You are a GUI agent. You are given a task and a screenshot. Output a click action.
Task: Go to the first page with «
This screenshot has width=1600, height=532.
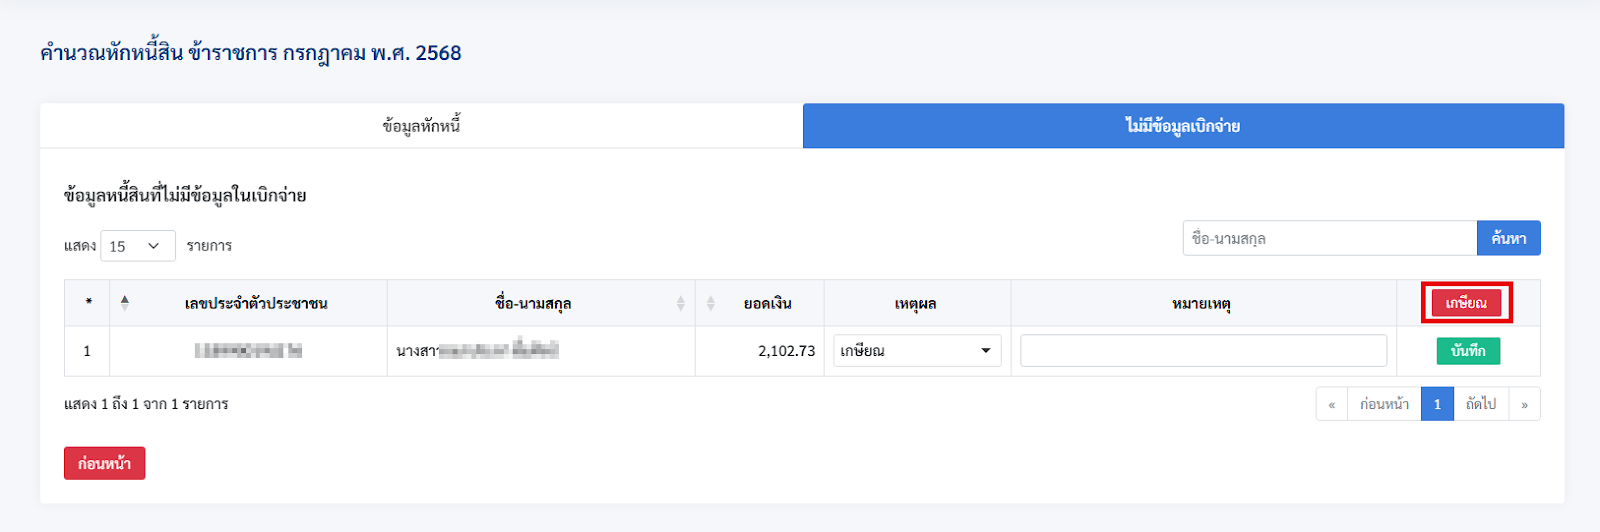[x=1332, y=404]
